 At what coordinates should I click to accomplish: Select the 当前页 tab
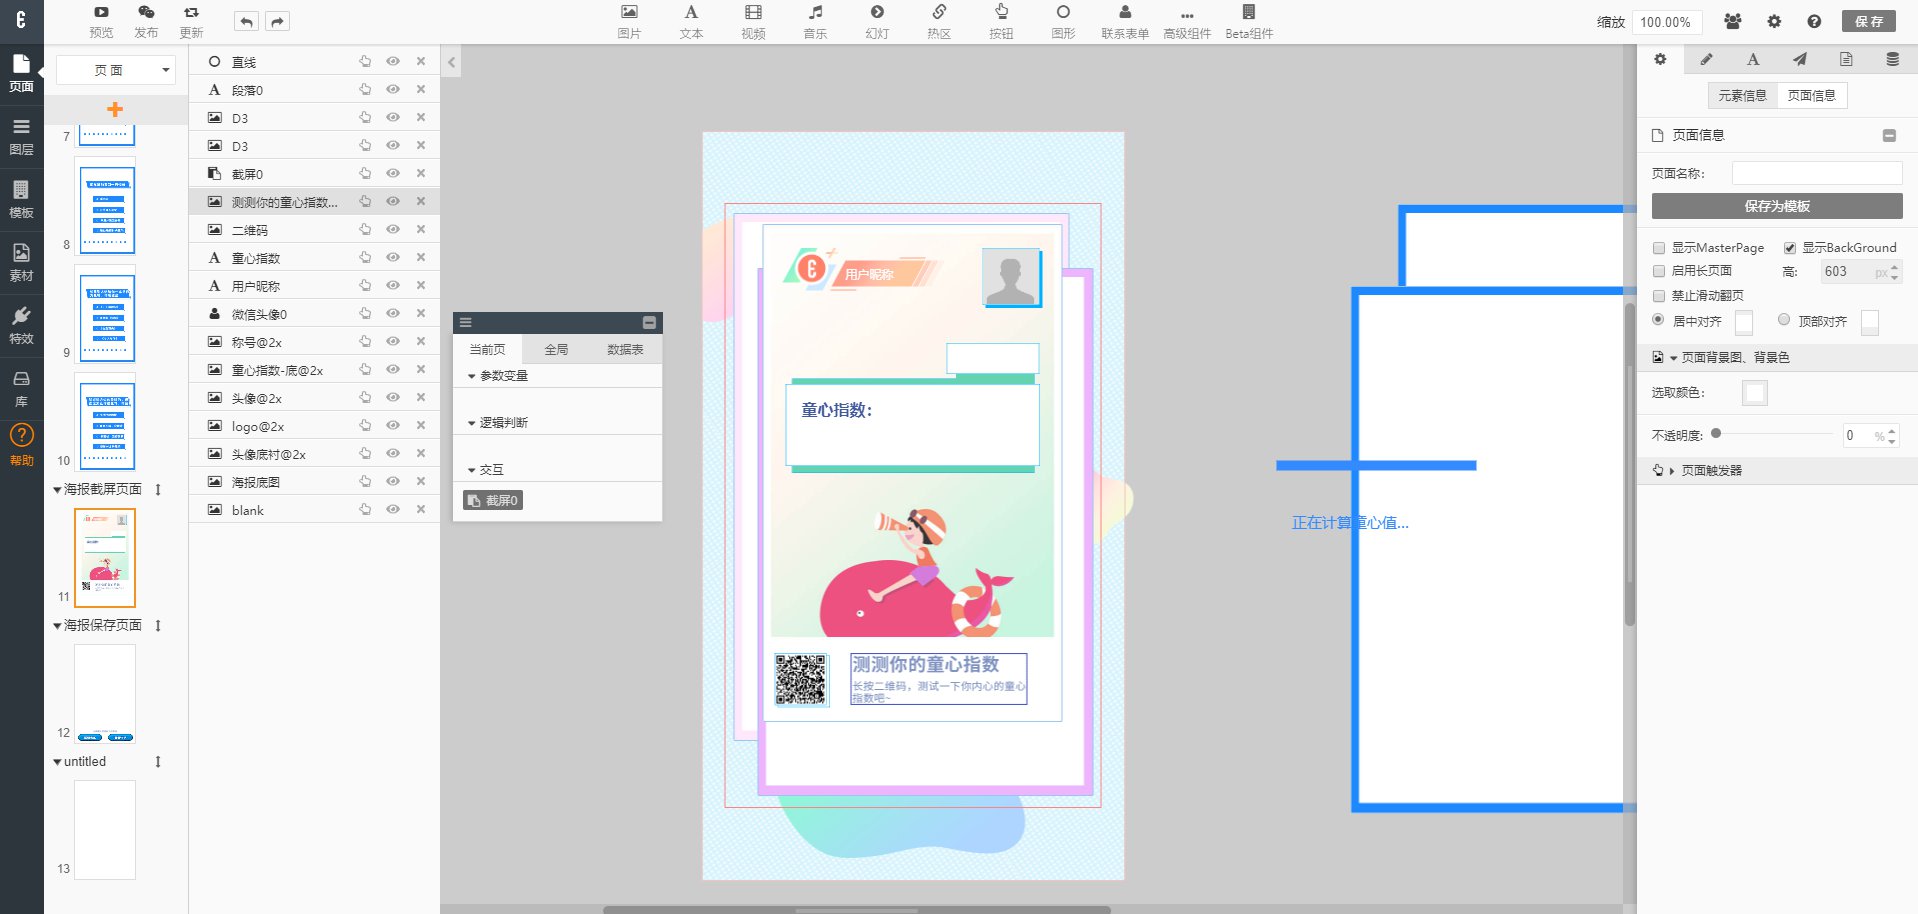click(488, 349)
